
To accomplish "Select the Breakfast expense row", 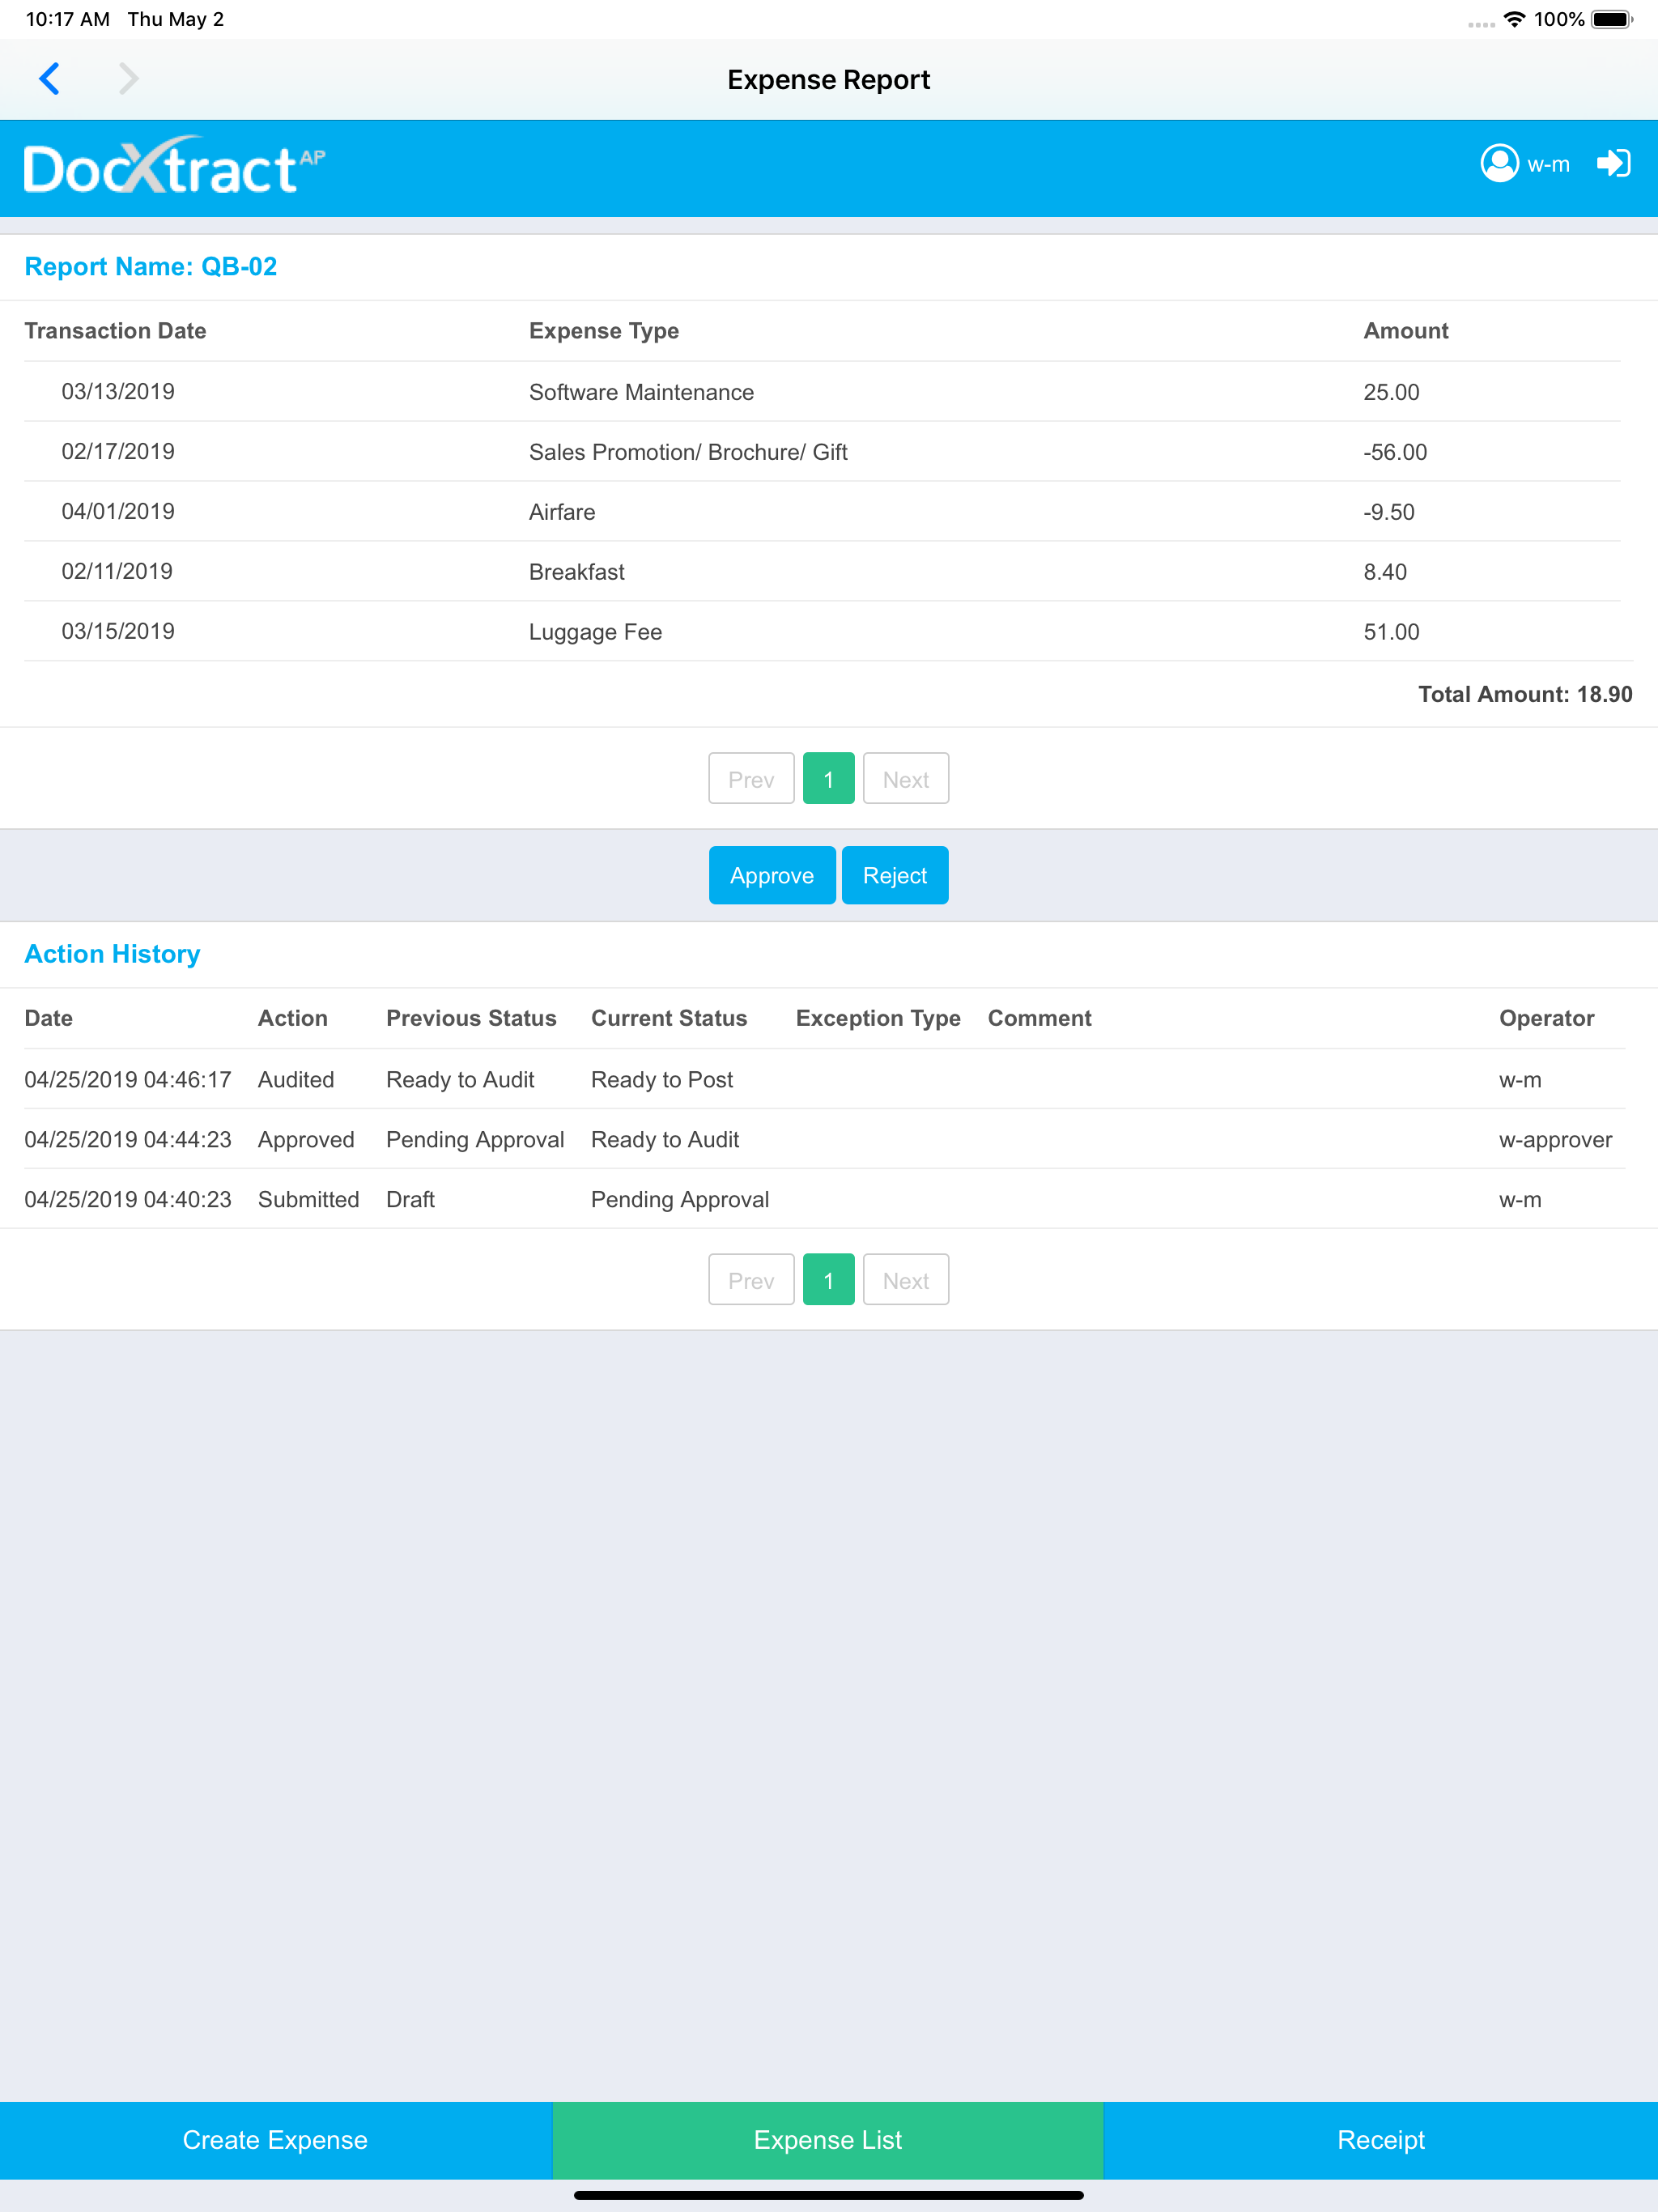I will (822, 572).
